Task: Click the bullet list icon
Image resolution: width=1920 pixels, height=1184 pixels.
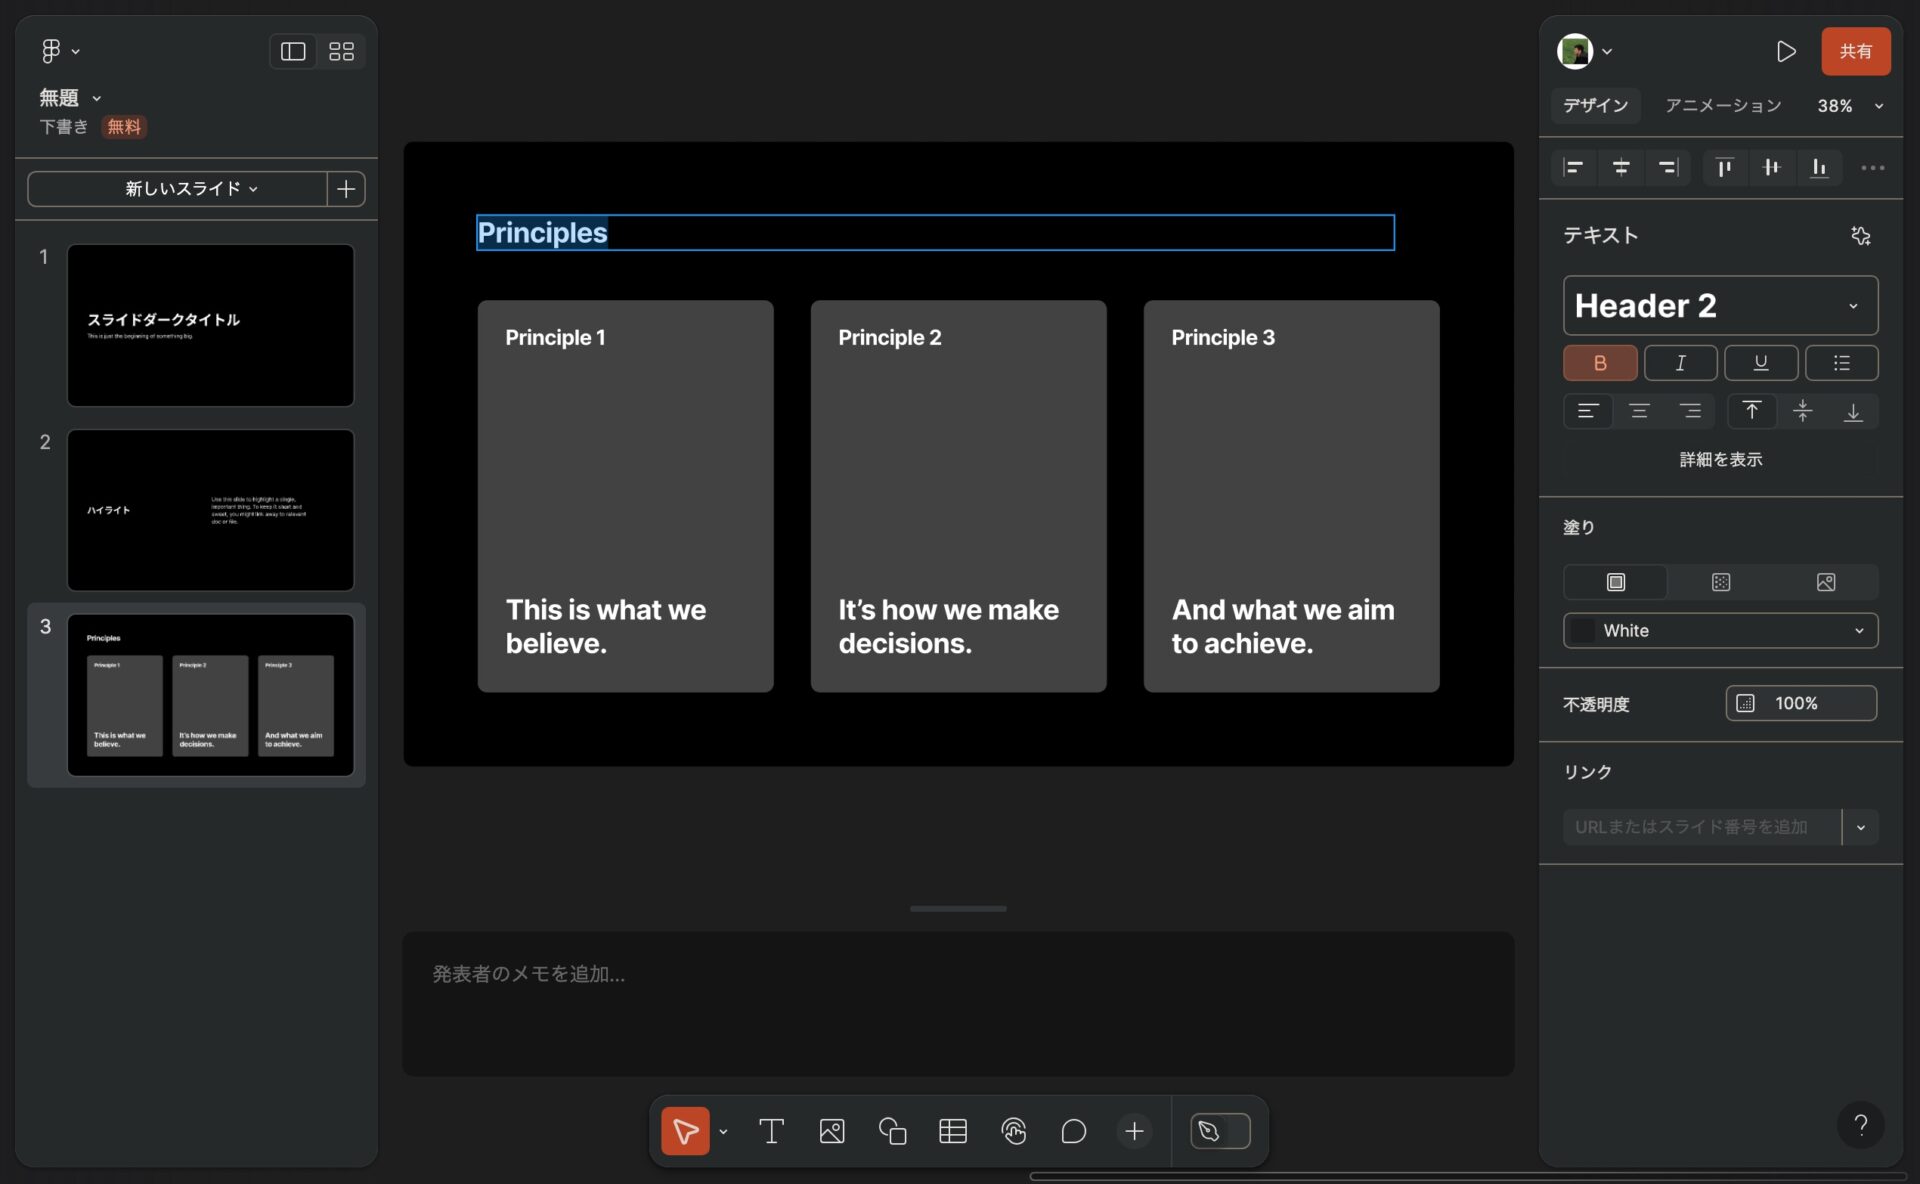Action: pyautogui.click(x=1842, y=362)
